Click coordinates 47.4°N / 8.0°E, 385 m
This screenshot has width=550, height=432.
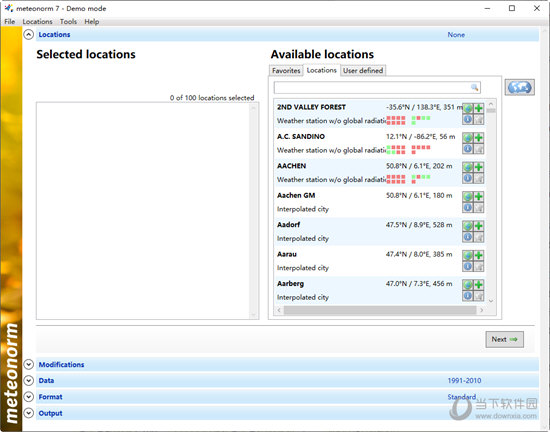point(419,255)
